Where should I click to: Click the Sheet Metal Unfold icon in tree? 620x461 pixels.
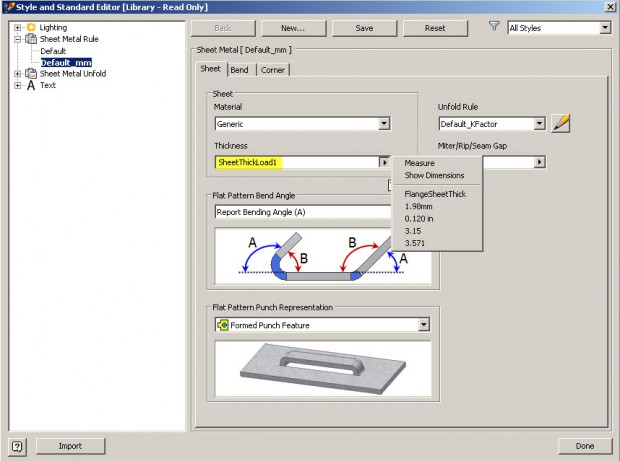[30, 73]
